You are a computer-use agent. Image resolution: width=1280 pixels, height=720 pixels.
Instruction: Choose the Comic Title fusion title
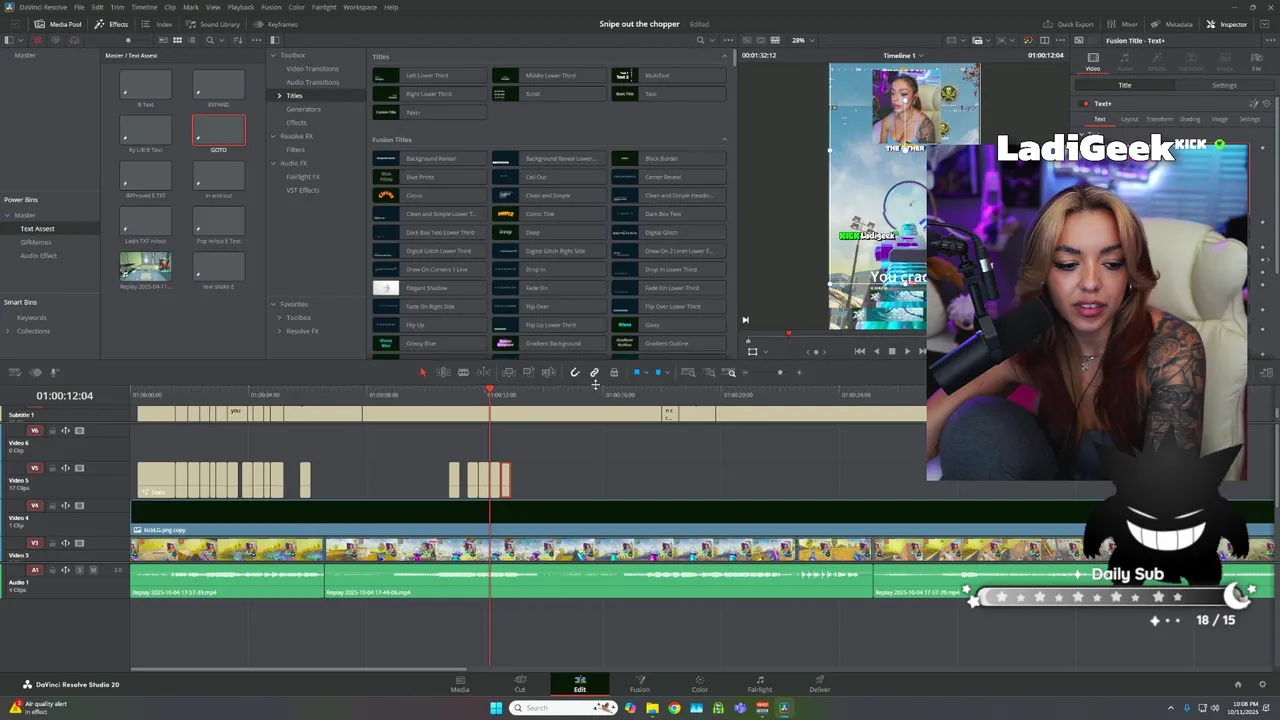tap(549, 214)
